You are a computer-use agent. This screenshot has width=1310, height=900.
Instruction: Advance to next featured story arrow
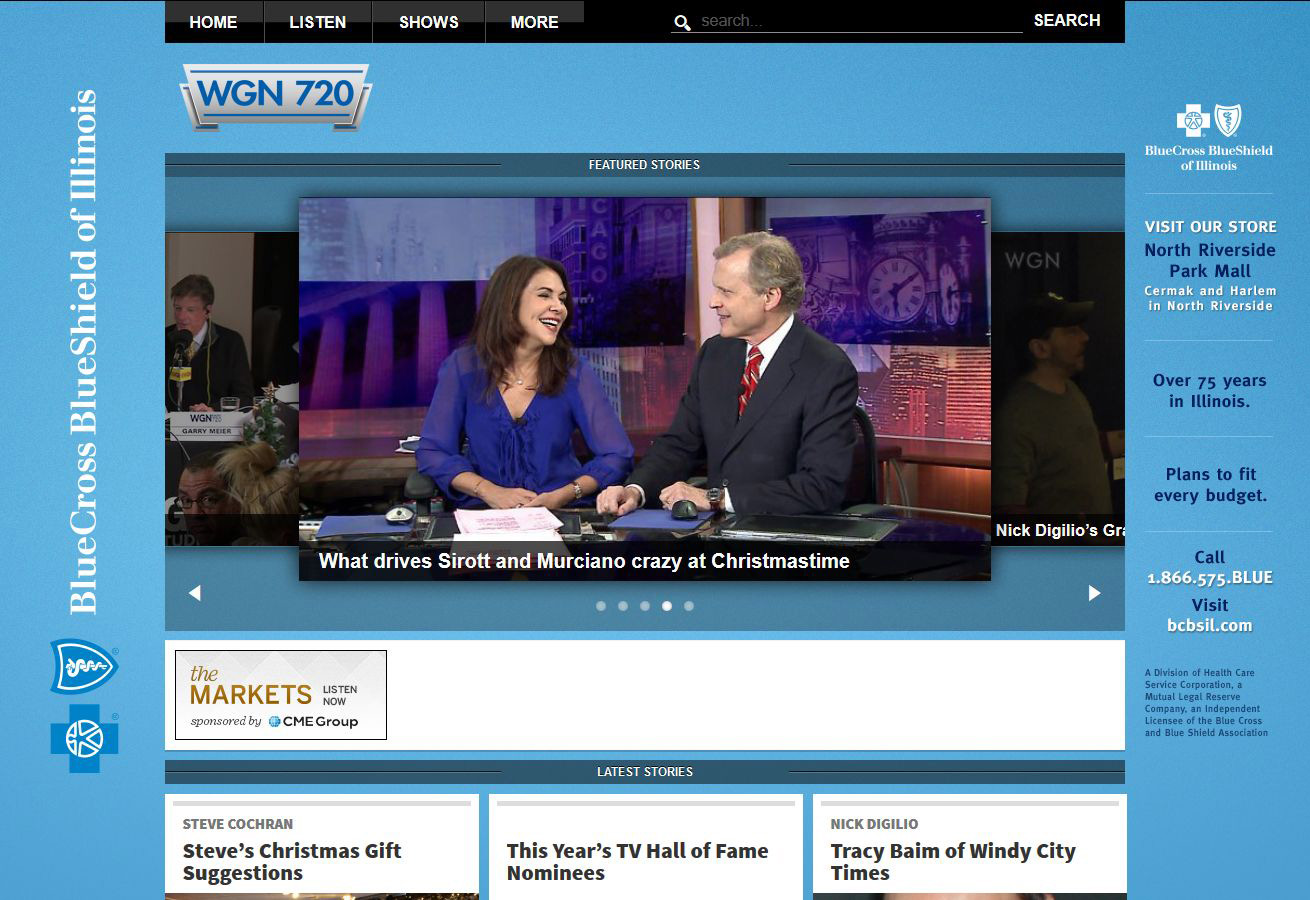click(x=1094, y=593)
